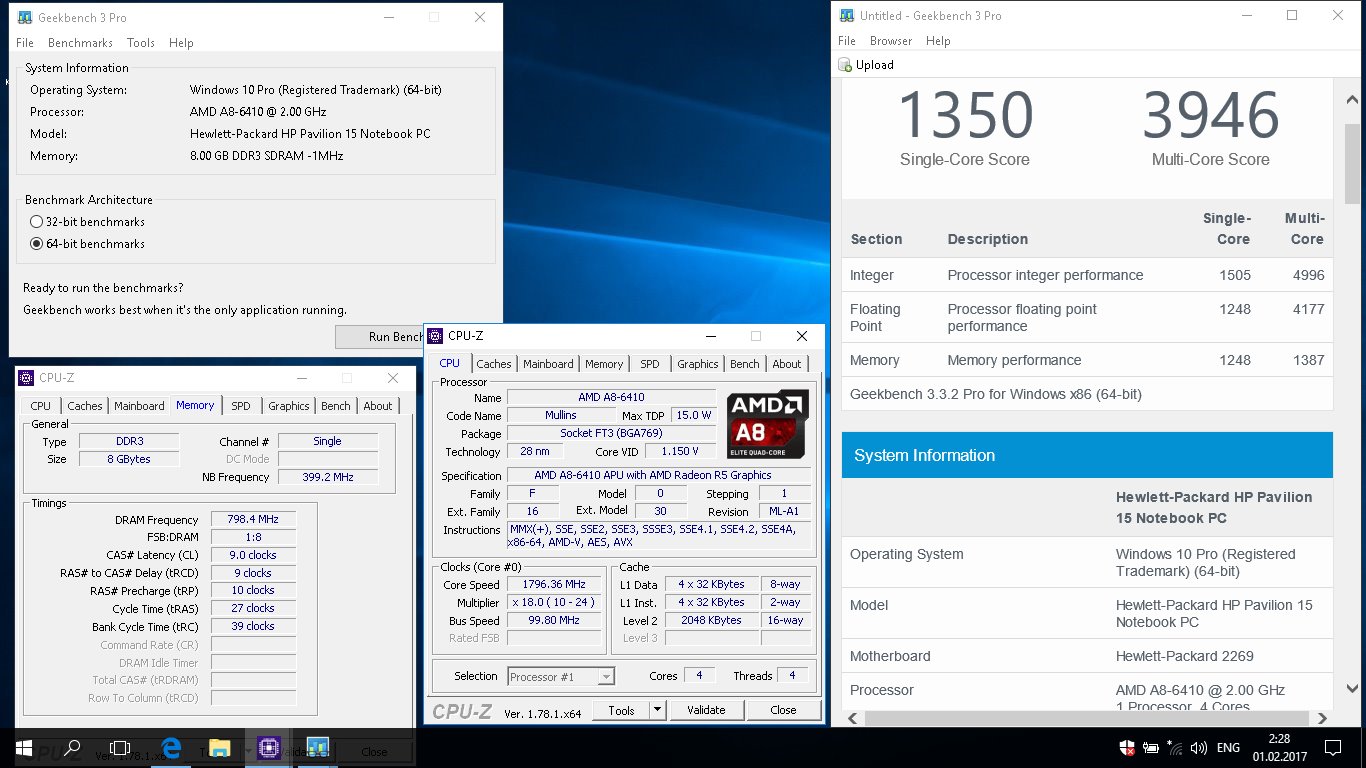Open Caches tab in memory CPU-Z window
1366x768 pixels.
point(85,406)
